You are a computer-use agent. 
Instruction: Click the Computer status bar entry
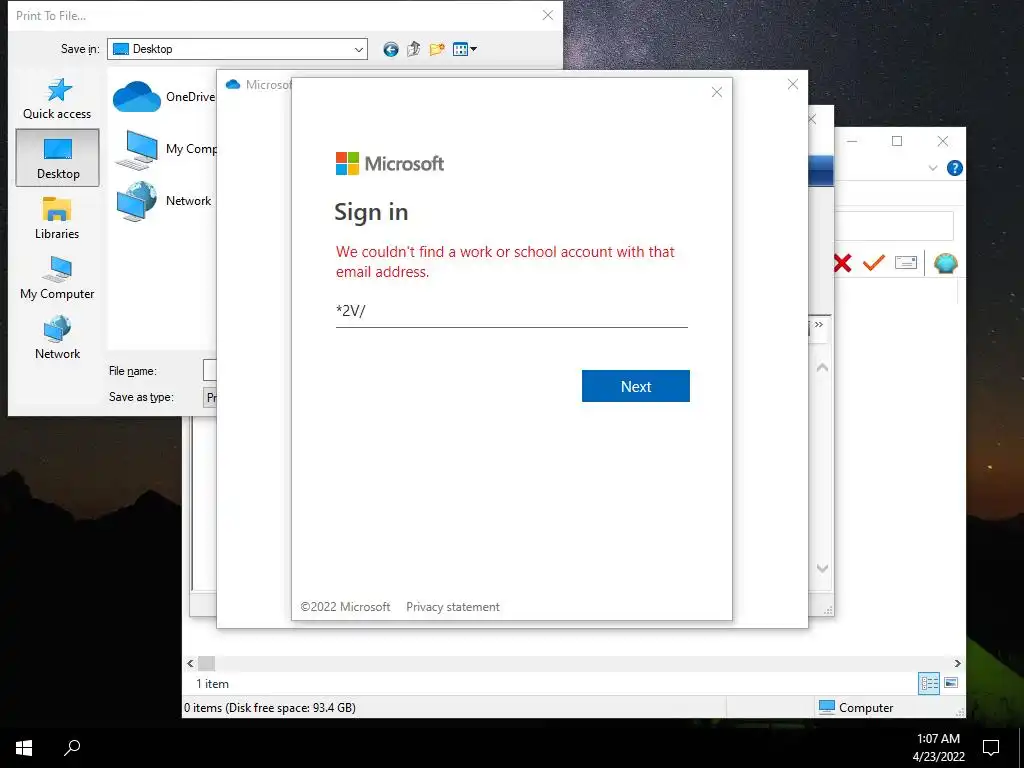click(x=856, y=707)
